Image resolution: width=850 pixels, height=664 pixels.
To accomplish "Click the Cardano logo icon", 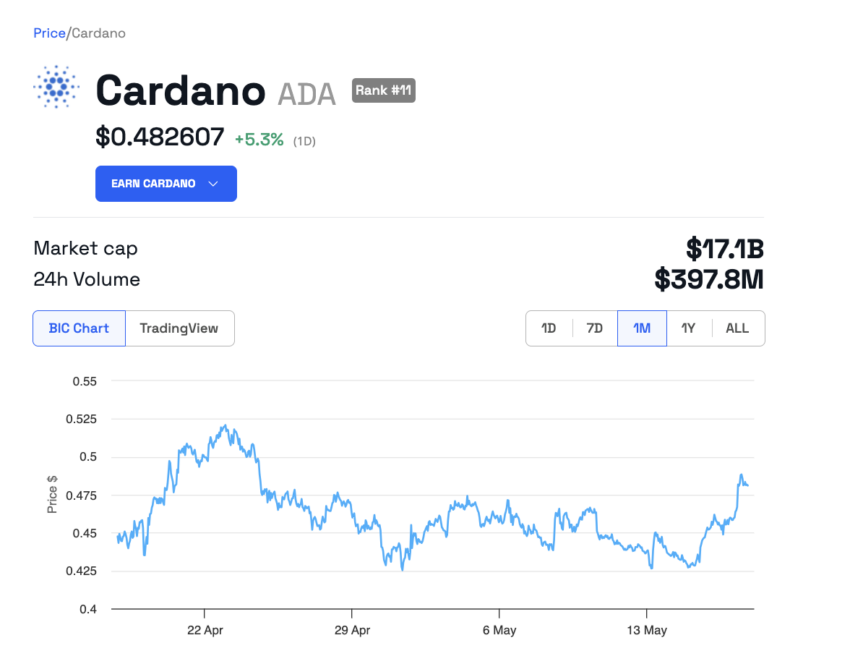I will click(56, 87).
